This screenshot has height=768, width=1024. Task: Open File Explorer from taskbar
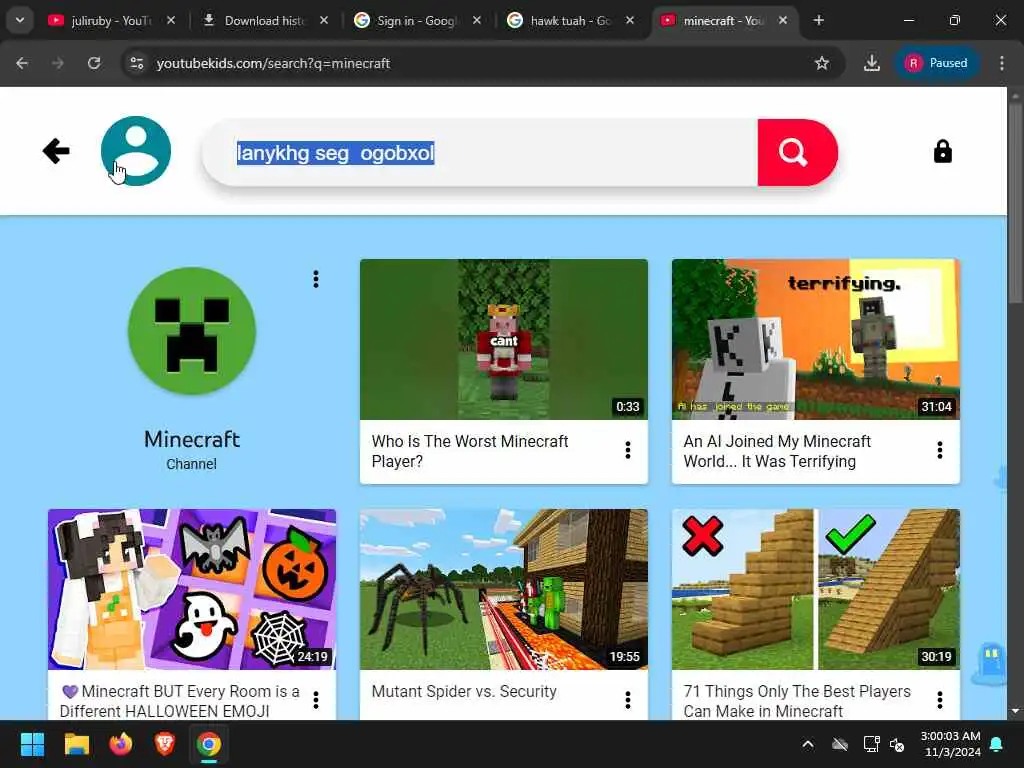76,744
